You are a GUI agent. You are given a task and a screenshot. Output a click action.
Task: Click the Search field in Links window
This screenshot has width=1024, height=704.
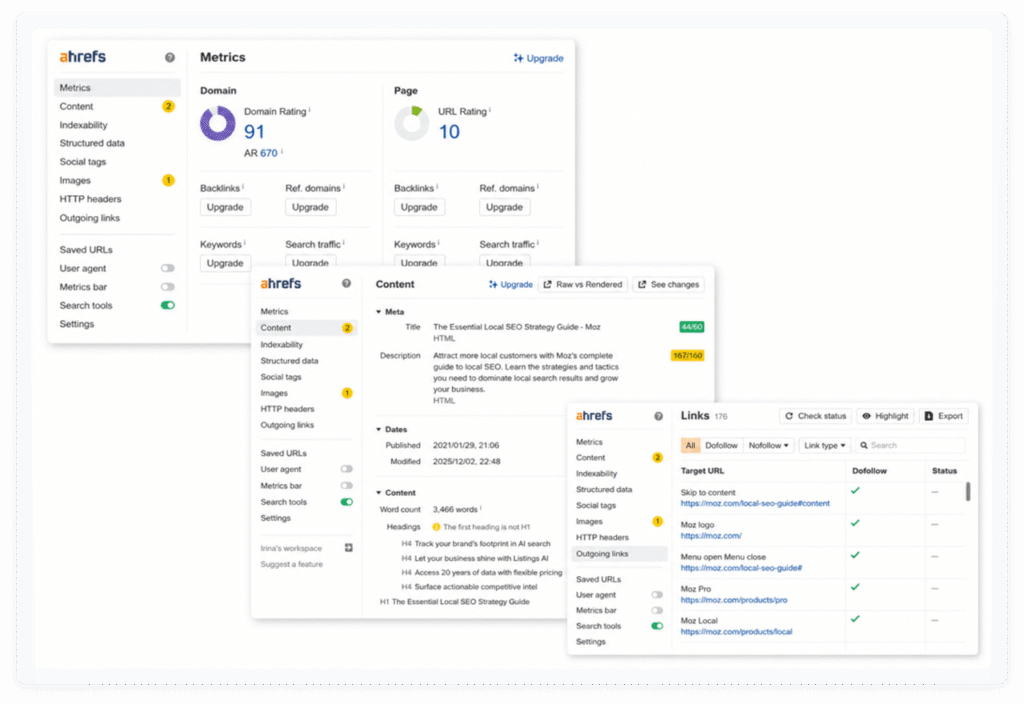(910, 445)
